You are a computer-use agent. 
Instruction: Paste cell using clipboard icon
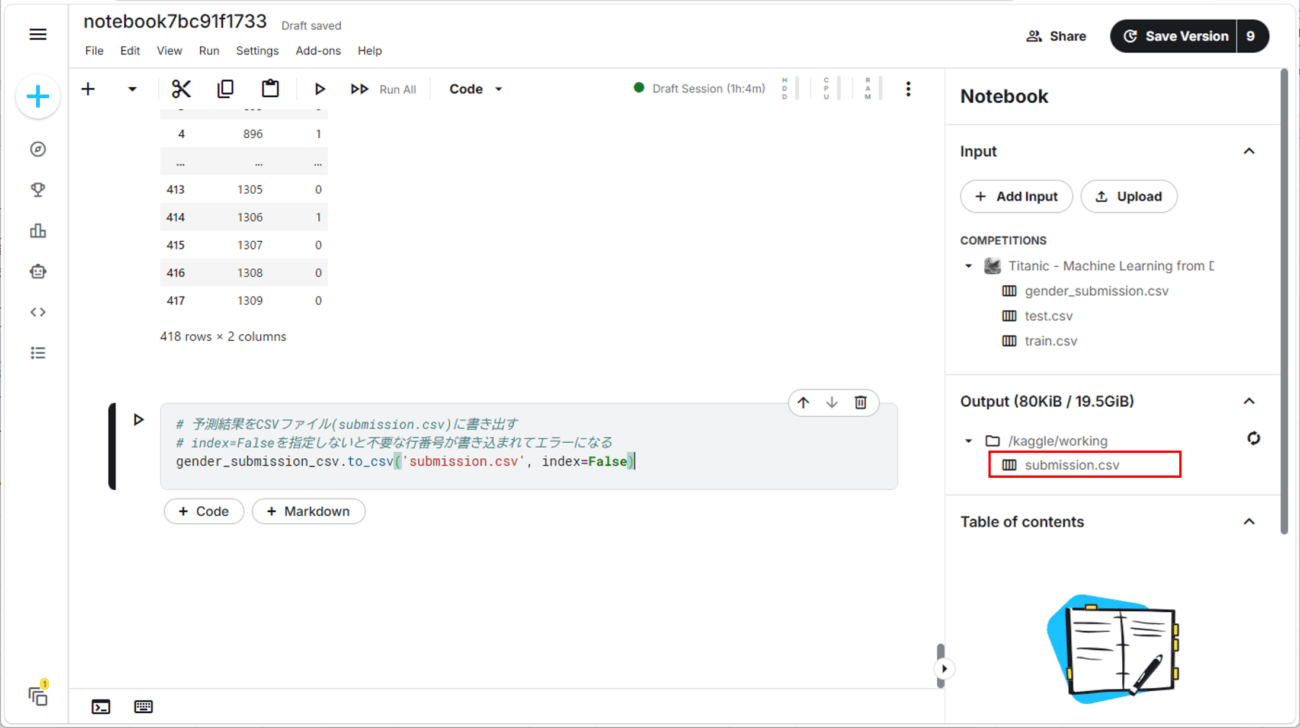pyautogui.click(x=270, y=89)
